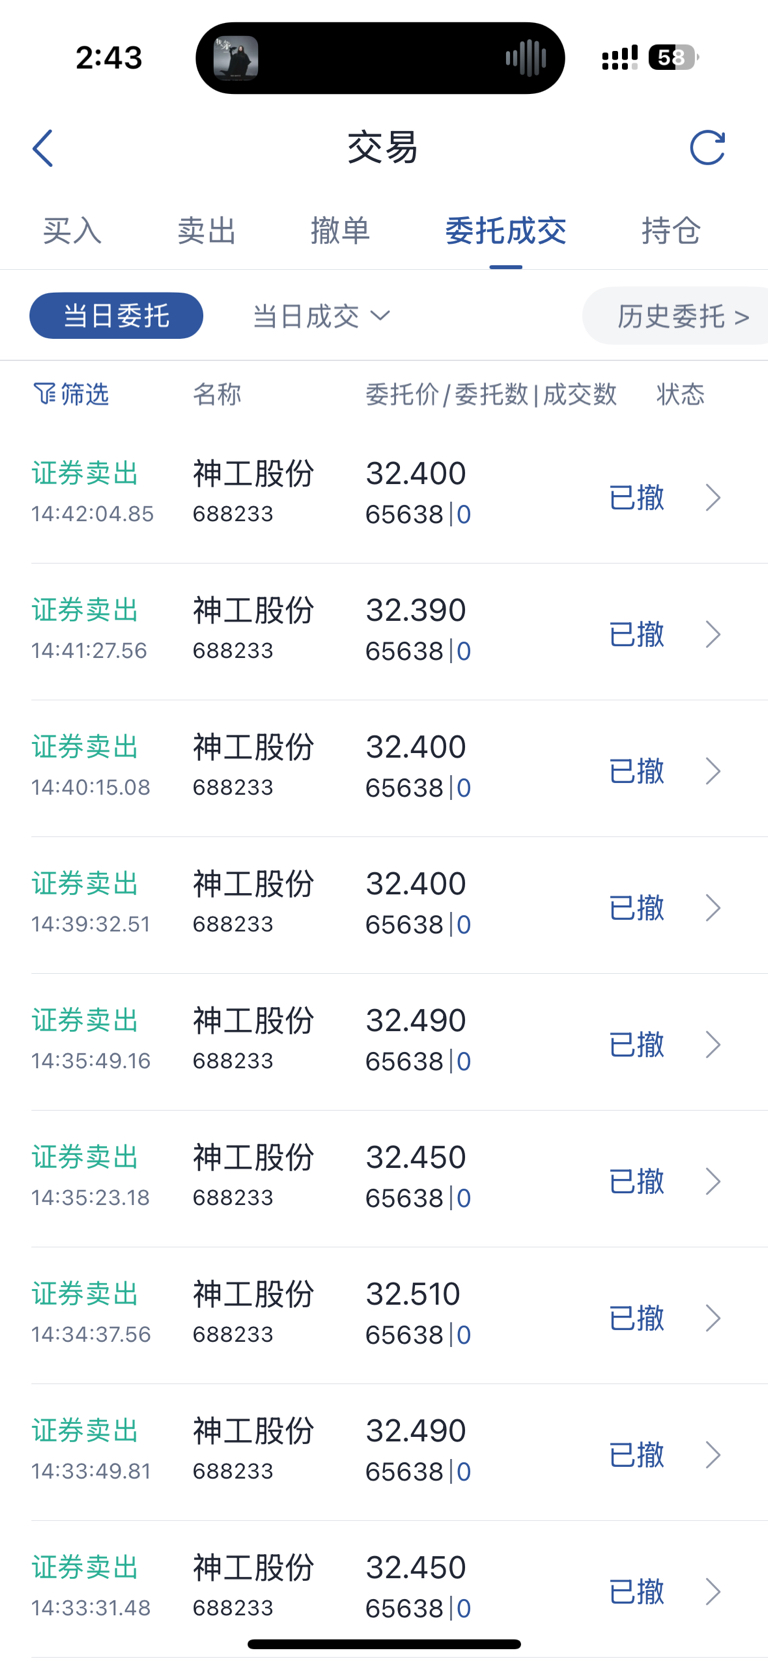
Task: Select the 委托成交 tab
Action: (506, 231)
